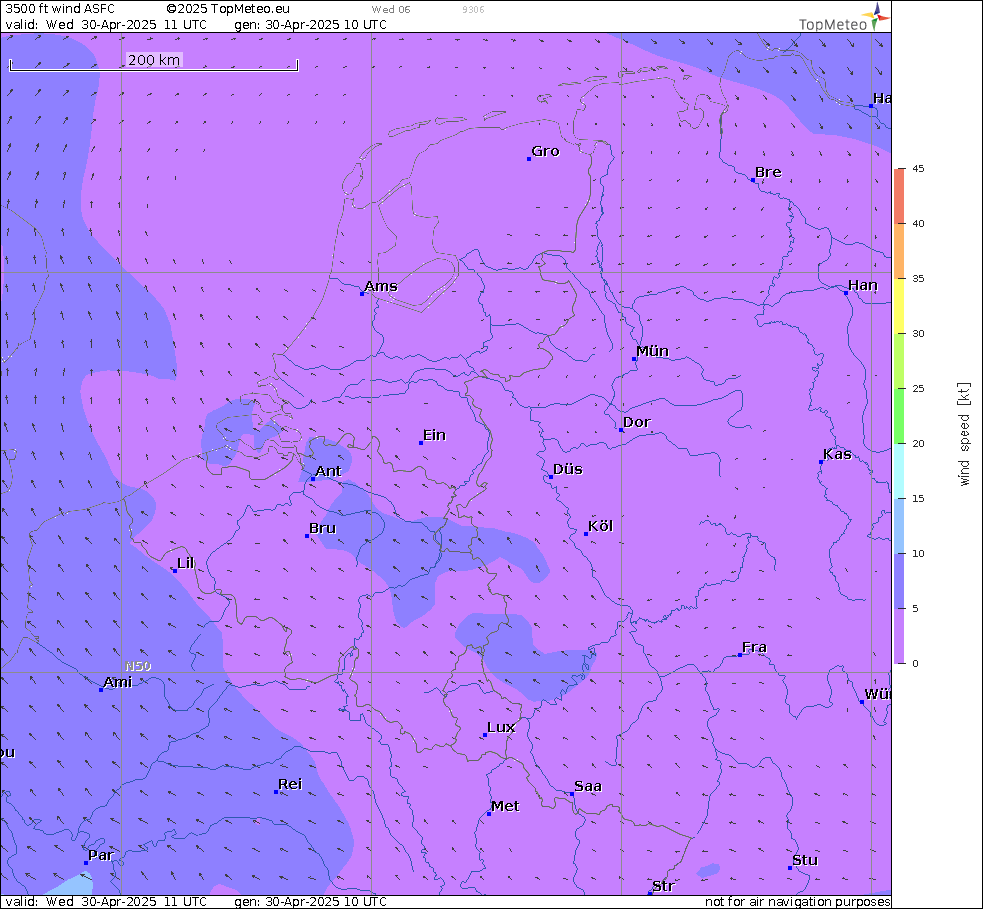Click the yellow 30–35 kt color scale segment
Screen dimensions: 983x909
click(899, 306)
